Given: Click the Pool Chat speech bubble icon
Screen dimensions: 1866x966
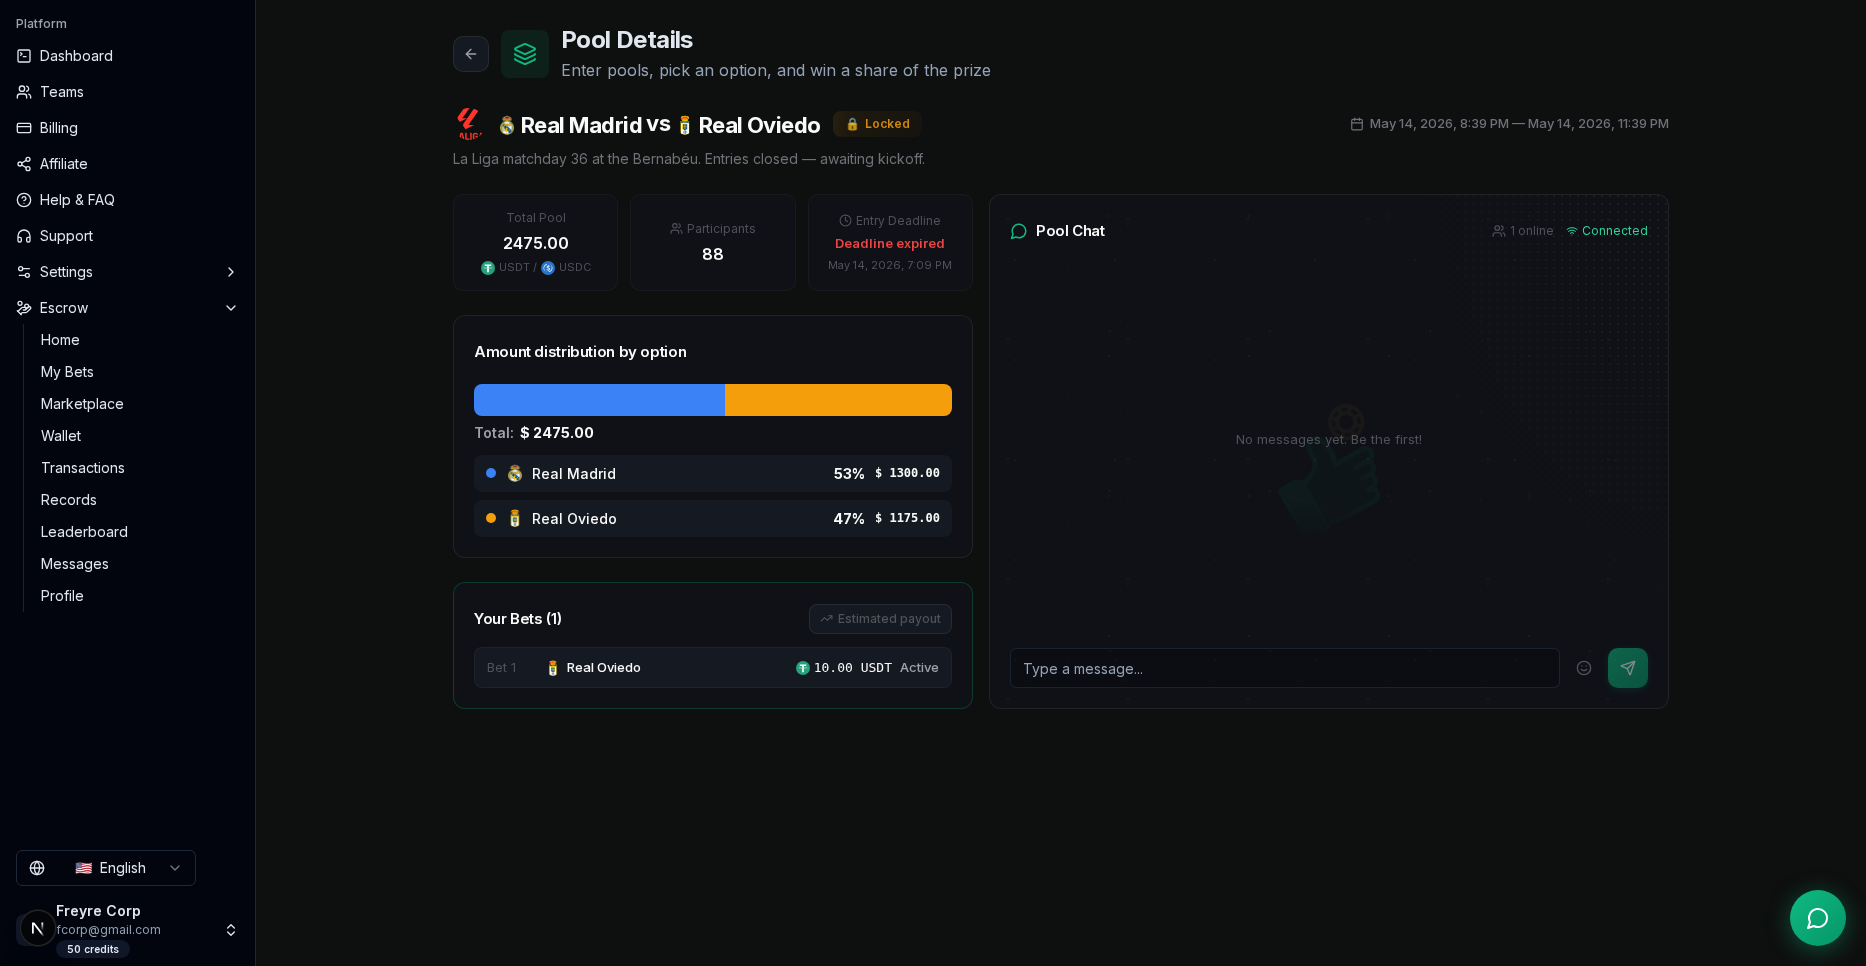Looking at the screenshot, I should (1019, 231).
